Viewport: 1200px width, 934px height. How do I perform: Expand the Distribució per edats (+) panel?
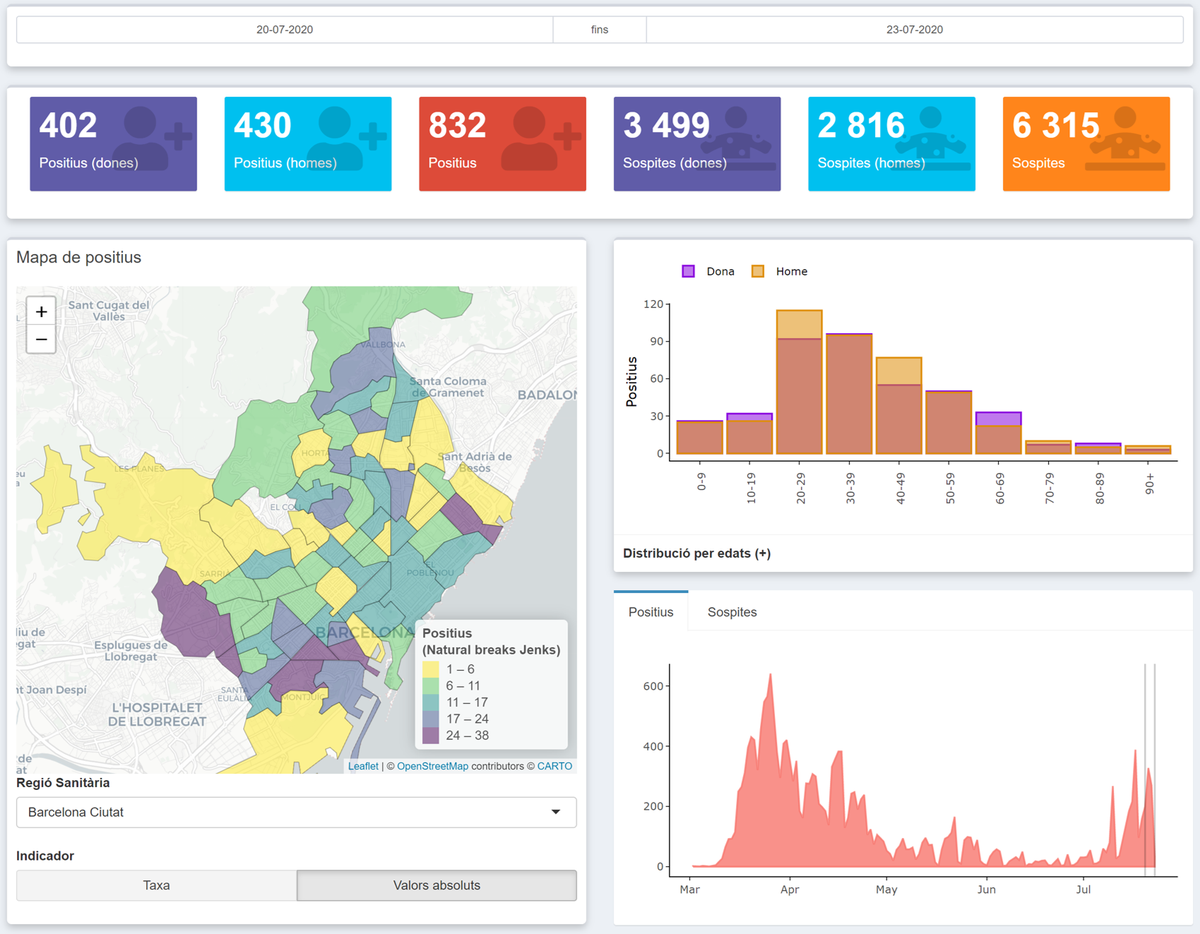(697, 553)
